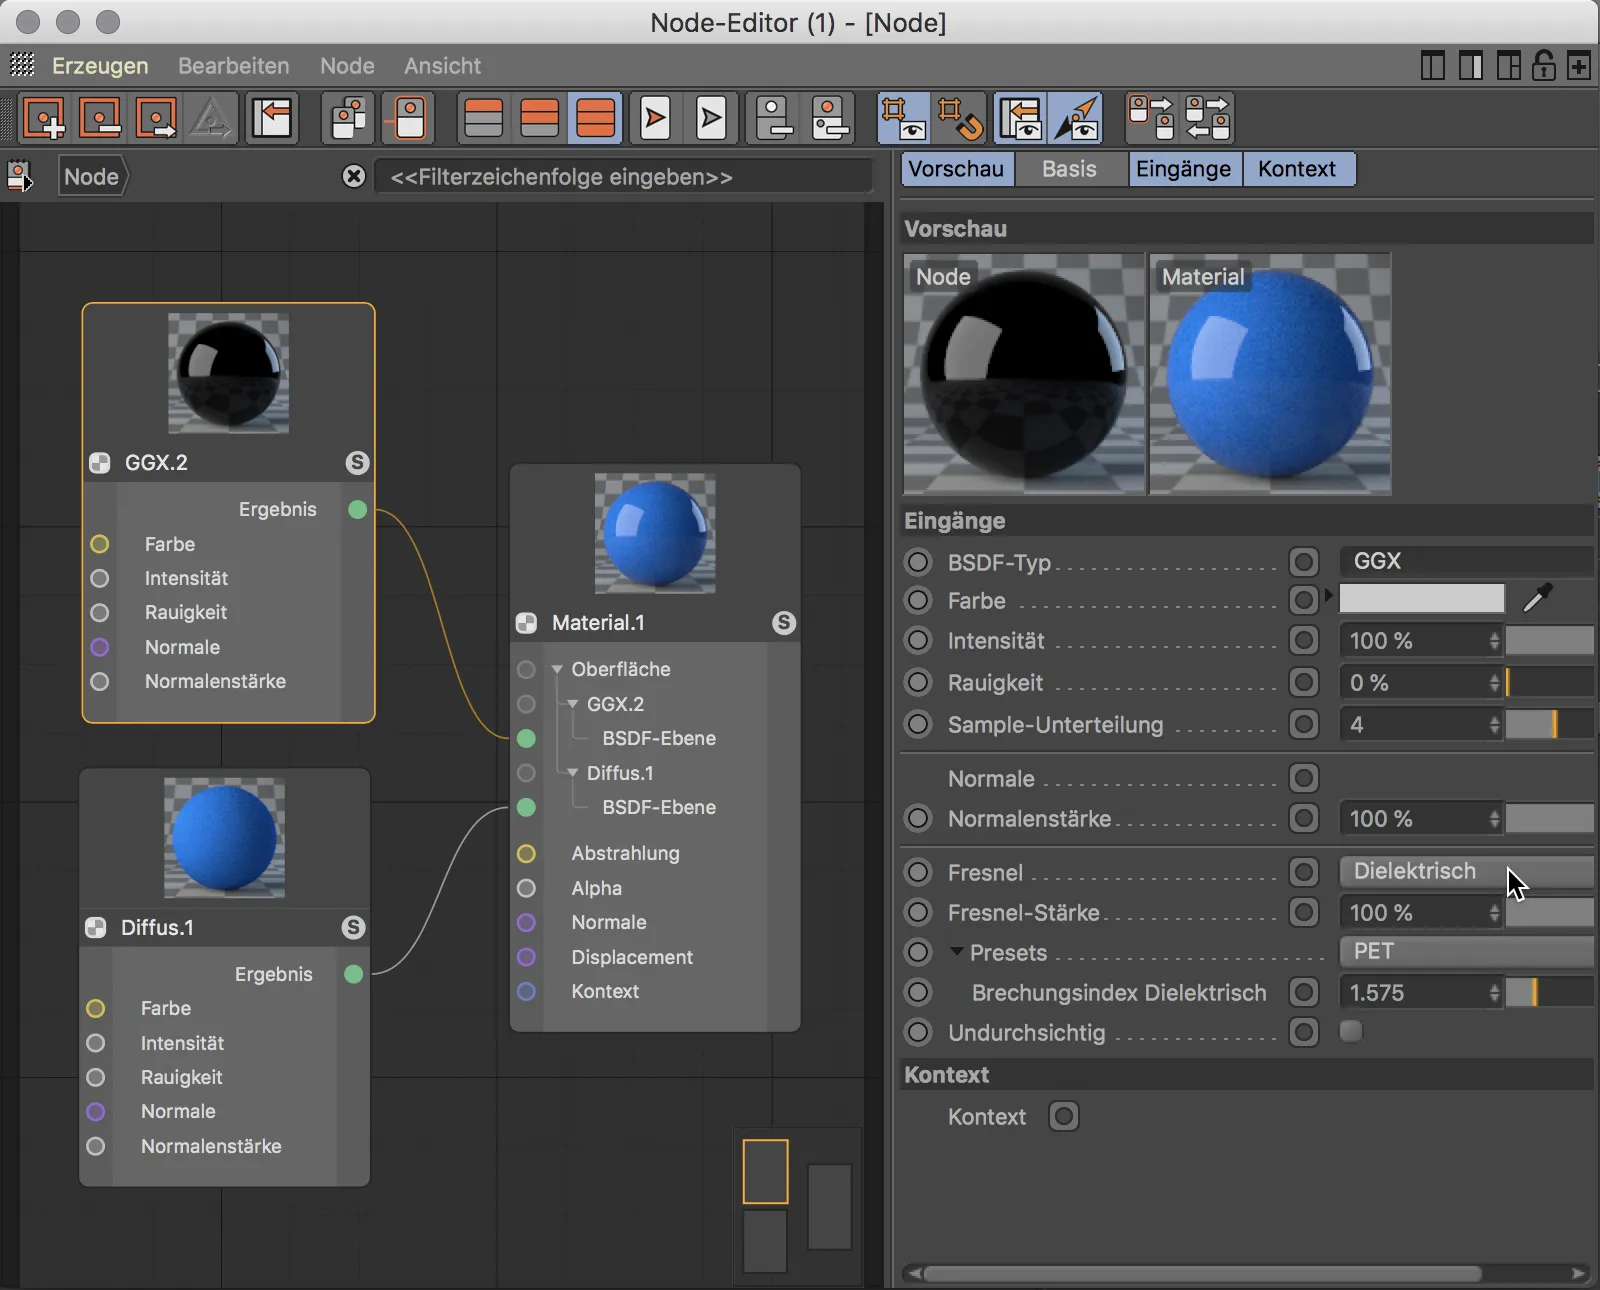
Task: Select the two-thirds orange node display mode icon
Action: click(x=540, y=118)
